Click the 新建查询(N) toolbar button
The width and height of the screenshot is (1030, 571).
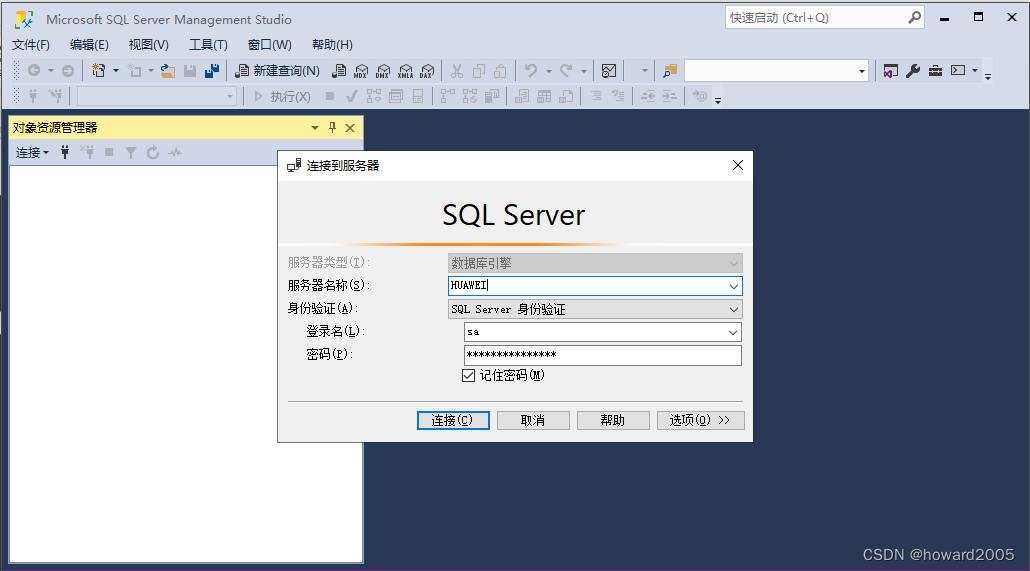[278, 70]
